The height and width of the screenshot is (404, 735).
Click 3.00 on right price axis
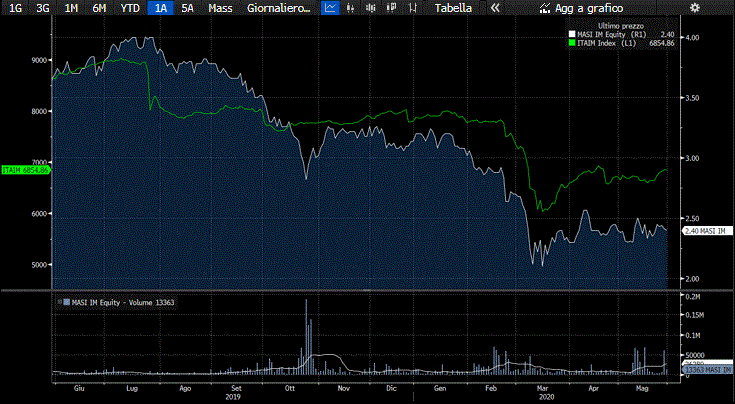tap(692, 158)
